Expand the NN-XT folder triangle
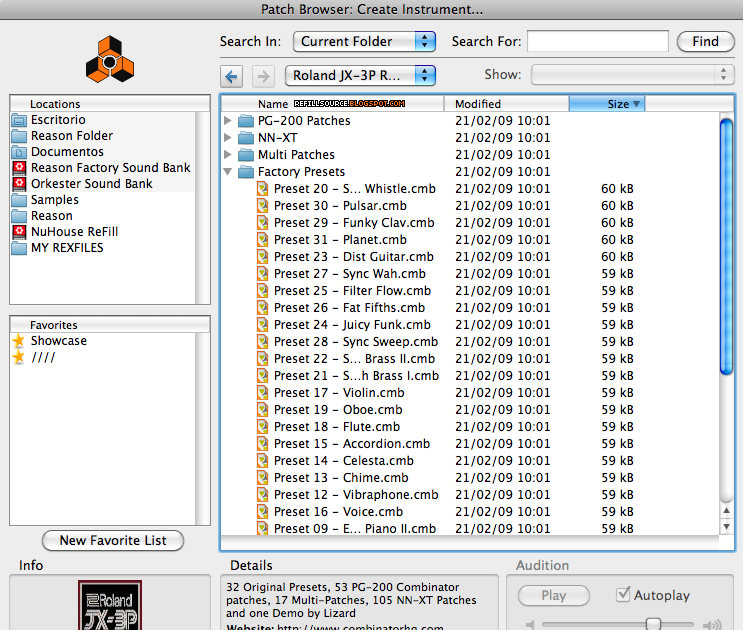The width and height of the screenshot is (743, 630). pyautogui.click(x=228, y=138)
